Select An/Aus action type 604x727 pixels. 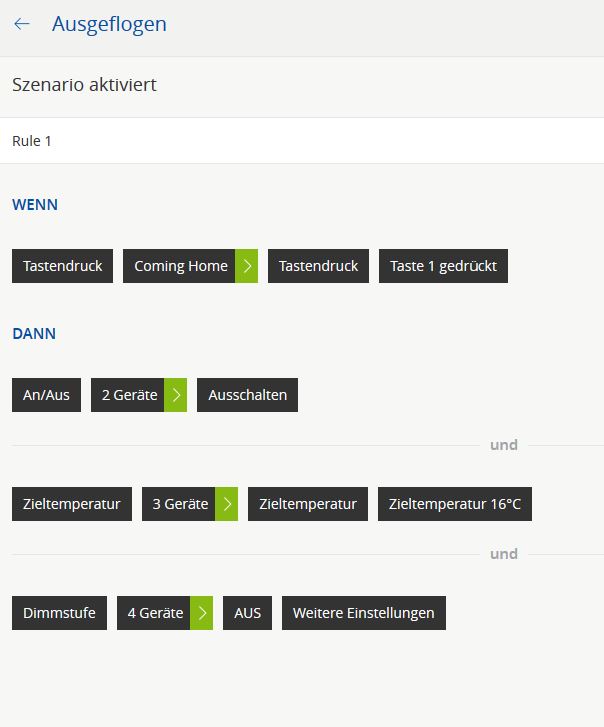point(46,395)
